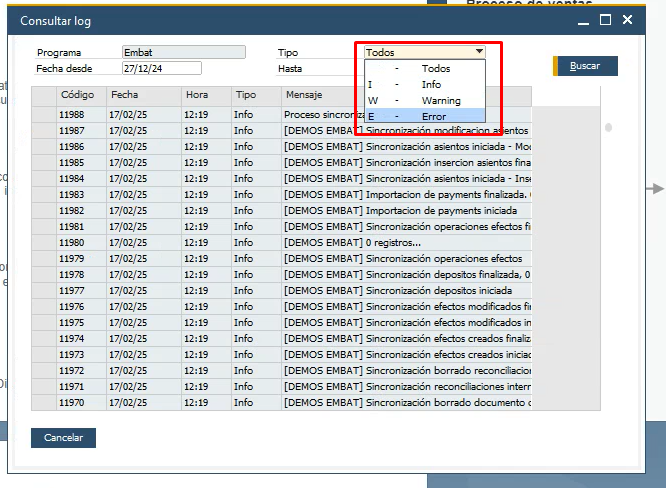Sort by the Código column header
The height and width of the screenshot is (488, 666).
pyautogui.click(x=77, y=95)
